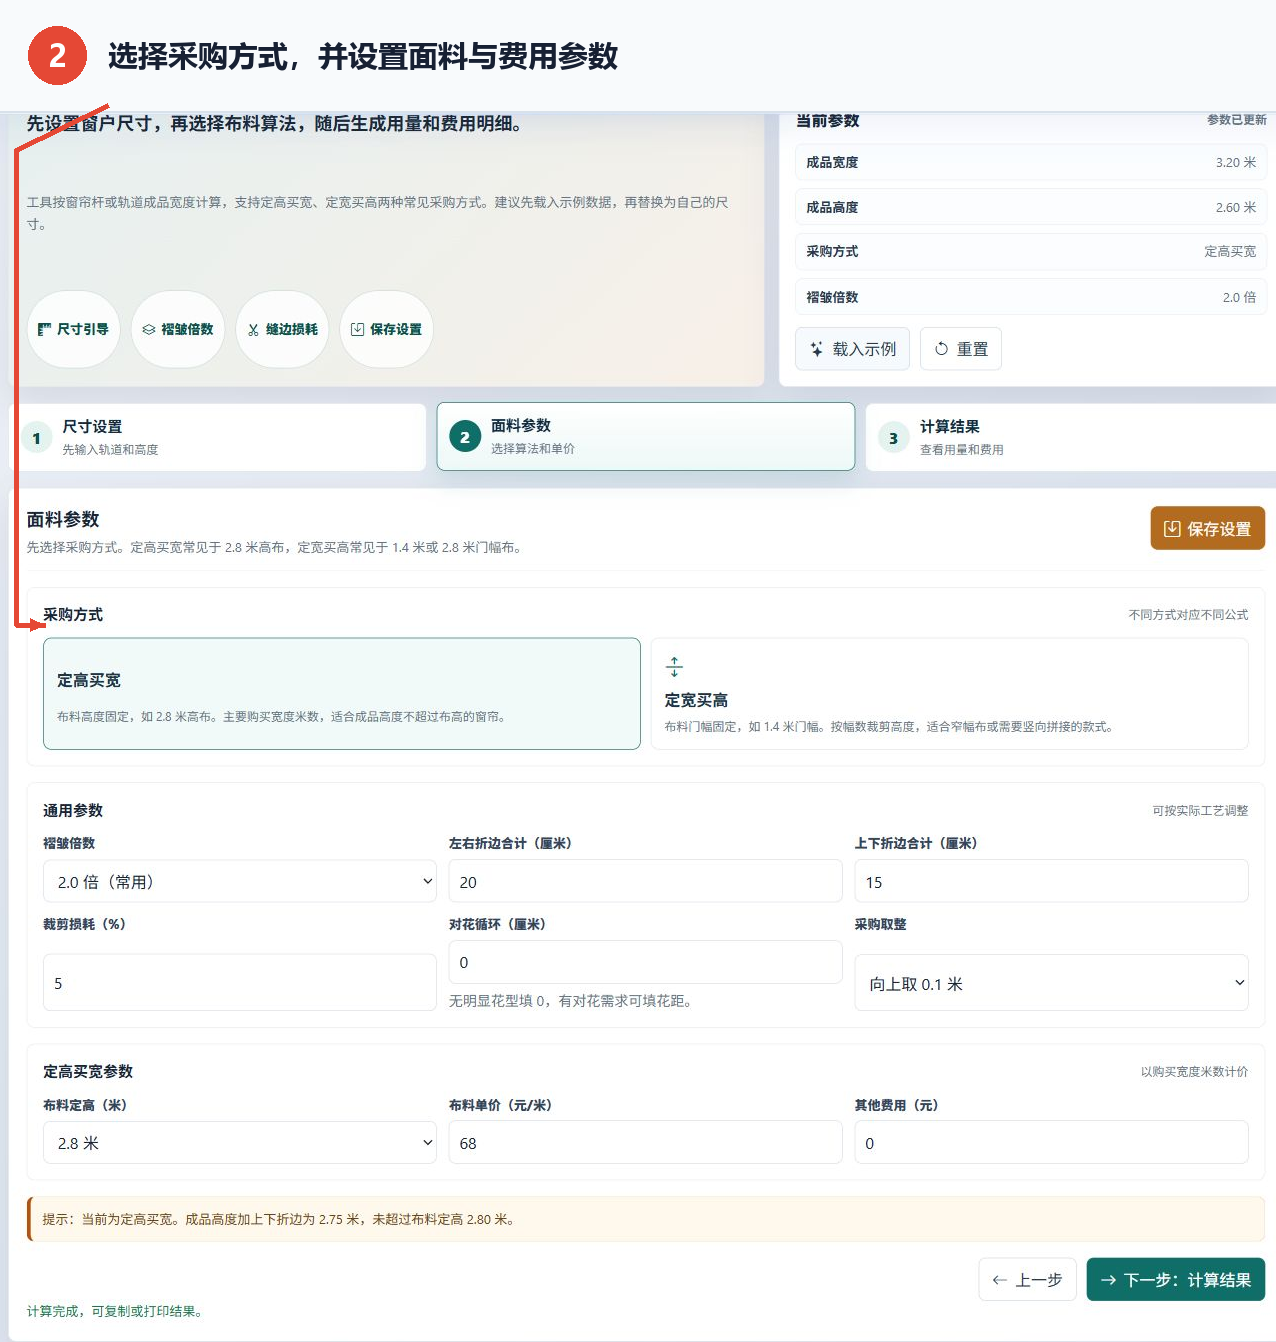Switch to step 2 面料参数 tab
Viewport: 1276px width, 1342px height.
click(646, 436)
